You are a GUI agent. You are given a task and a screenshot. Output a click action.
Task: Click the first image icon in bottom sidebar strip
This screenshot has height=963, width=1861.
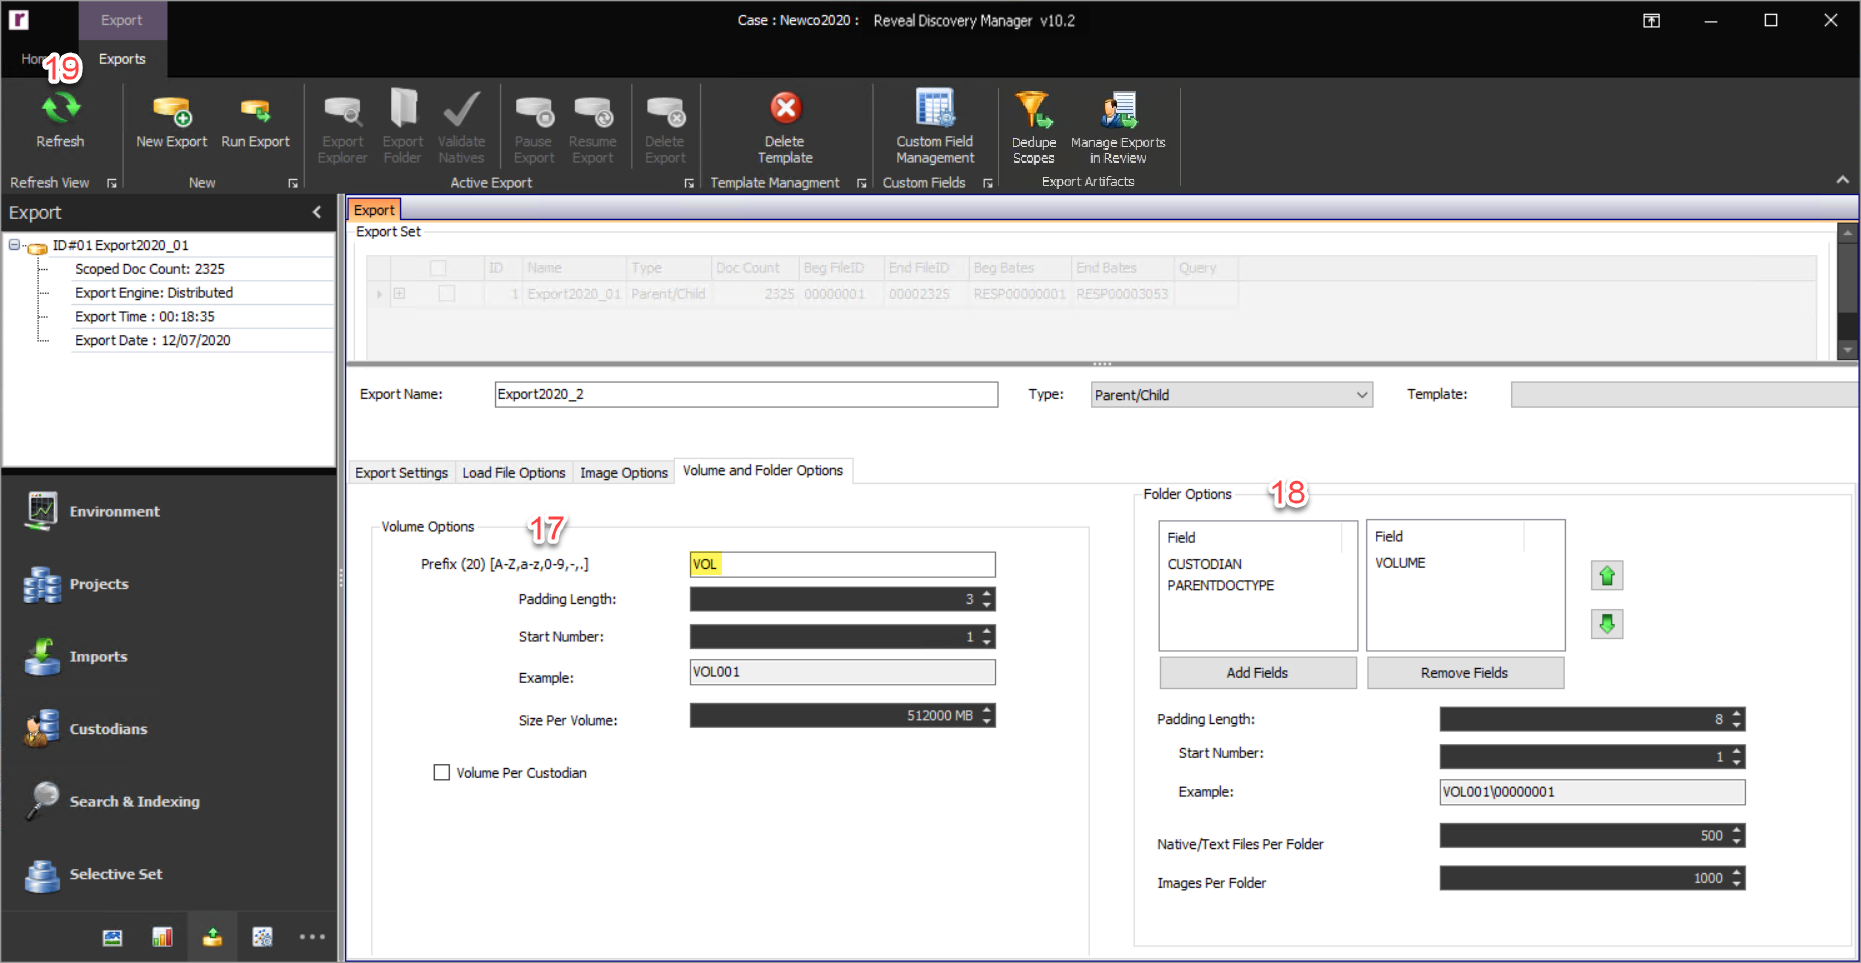pyautogui.click(x=112, y=937)
